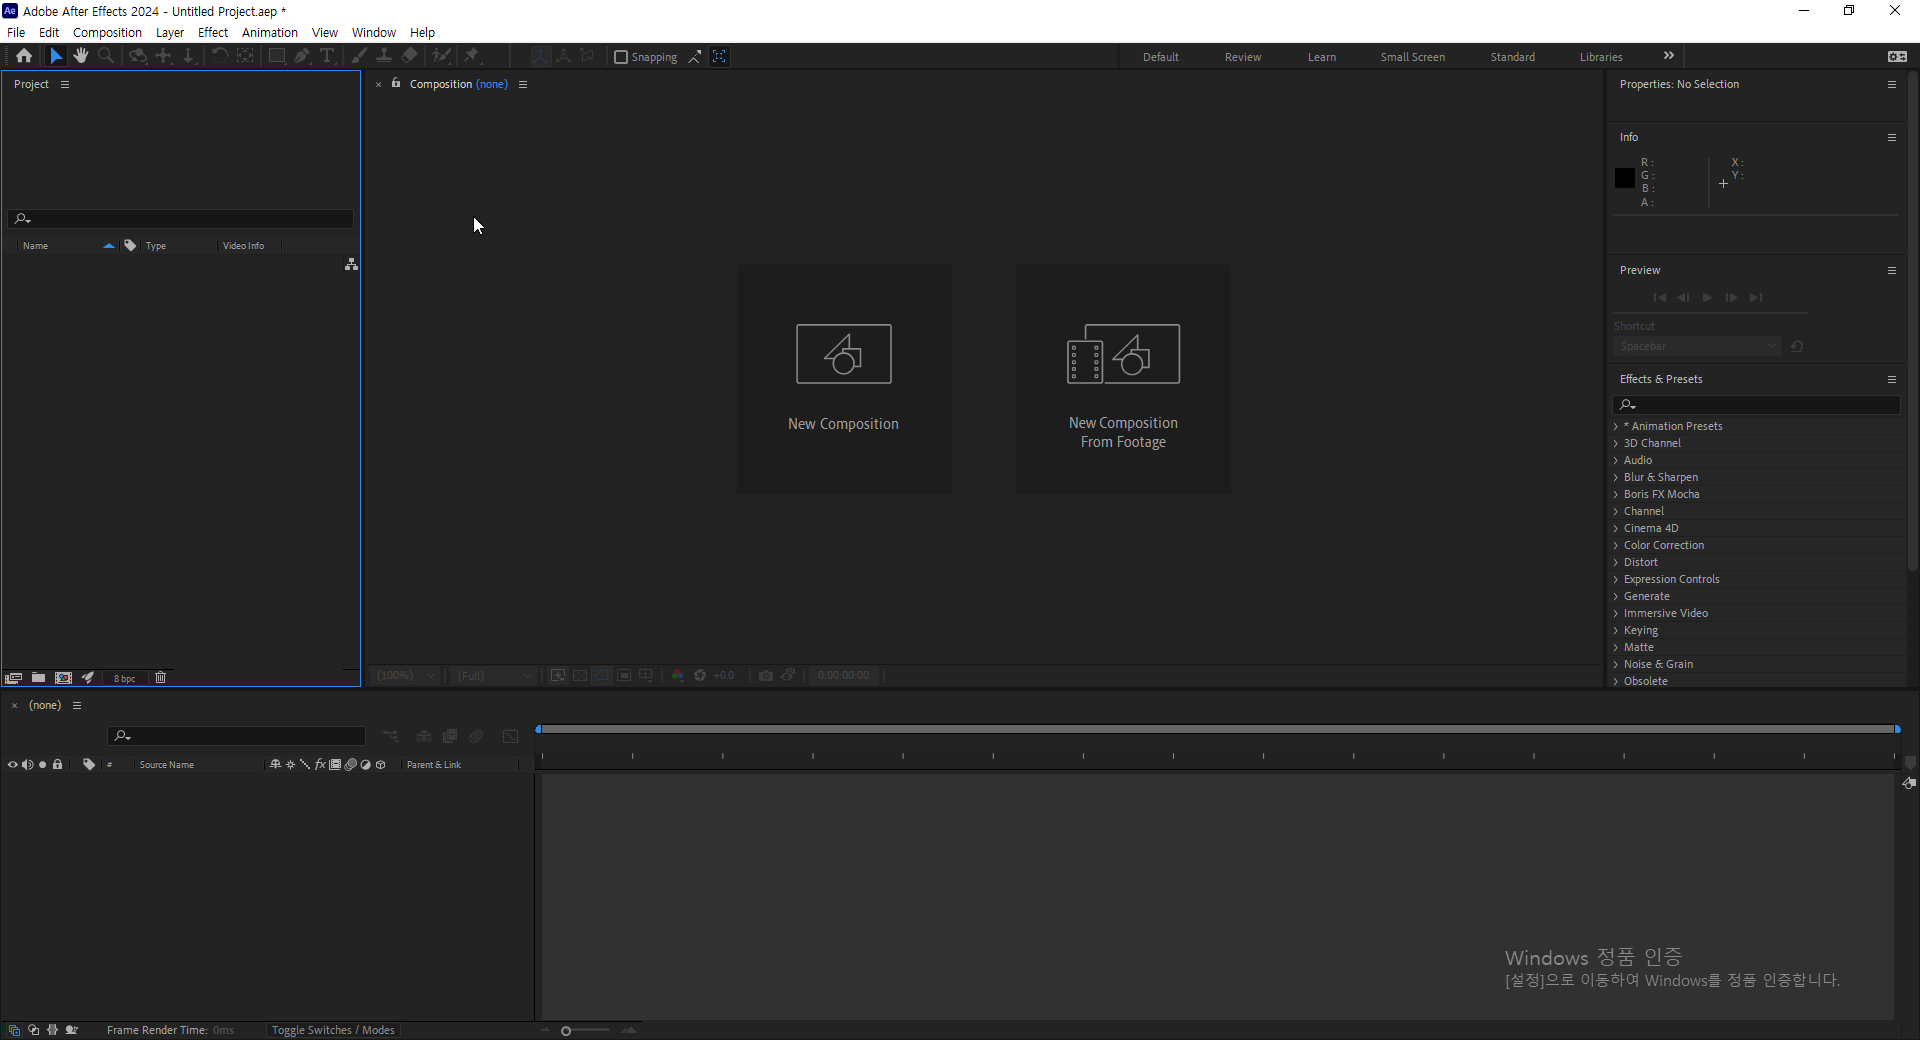Click New Composition From Footage
This screenshot has width=1920, height=1040.
[x=1124, y=378]
